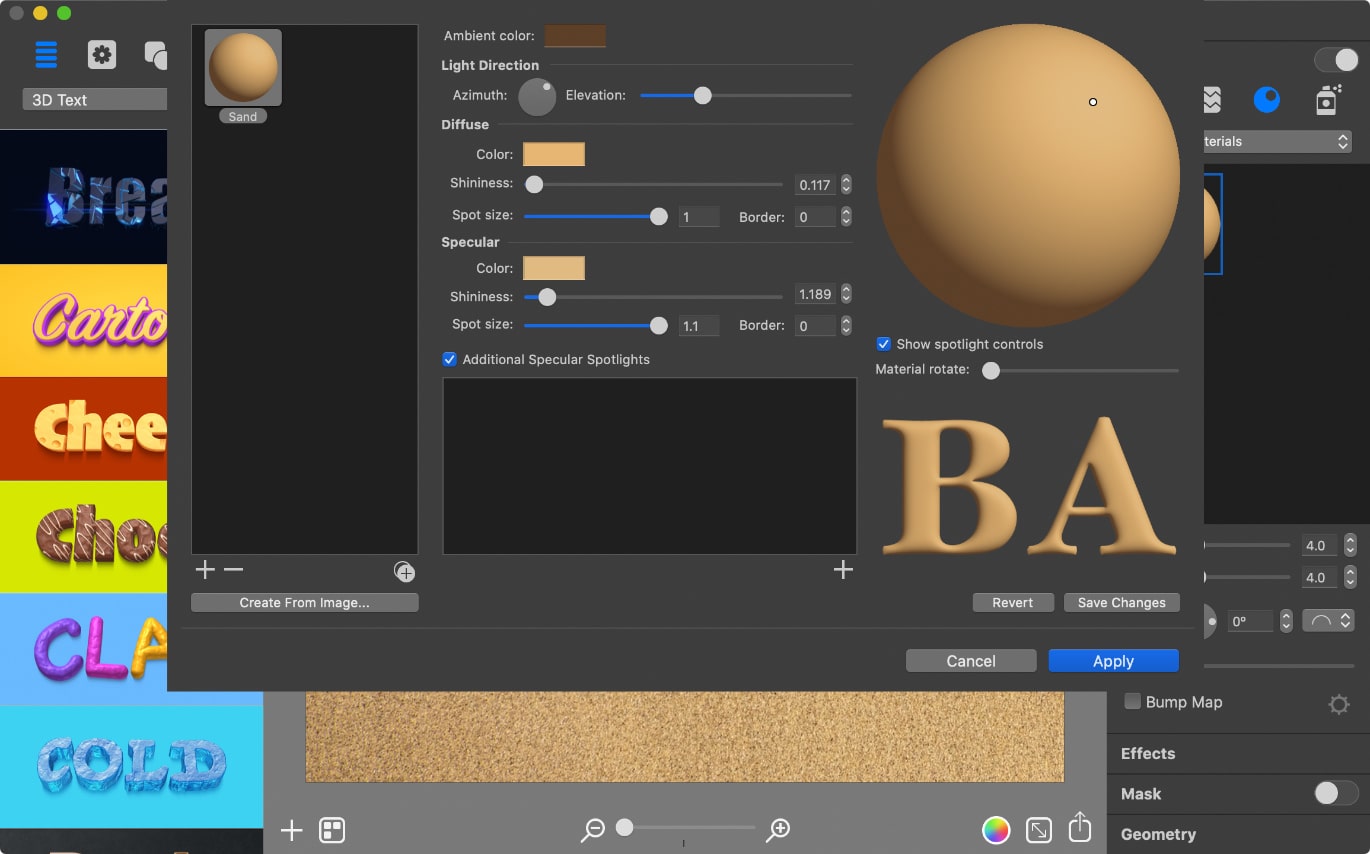Image resolution: width=1370 pixels, height=854 pixels.
Task: Click the Diffuse Color swatch
Action: point(553,153)
